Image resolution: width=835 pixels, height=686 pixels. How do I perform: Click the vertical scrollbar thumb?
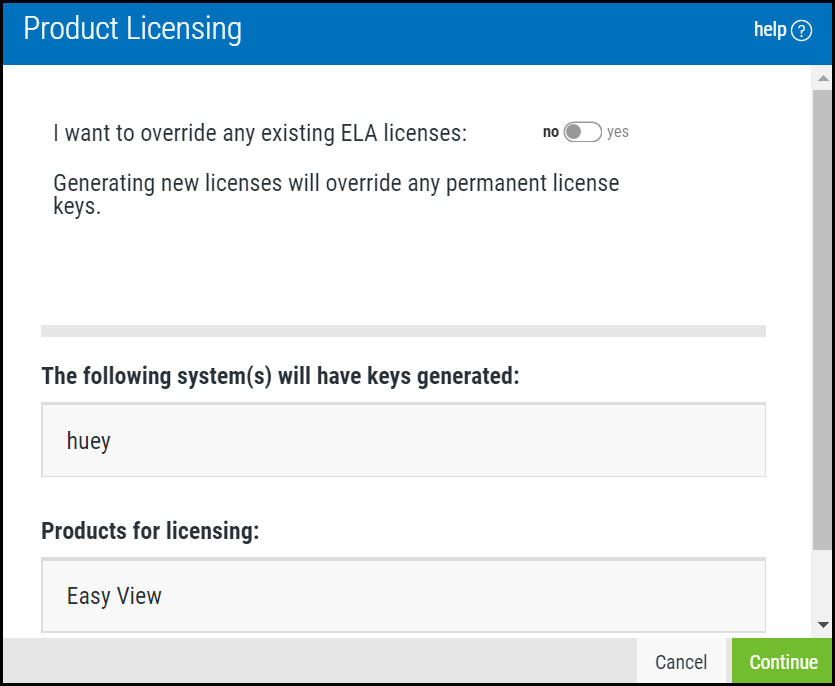pyautogui.click(x=823, y=320)
